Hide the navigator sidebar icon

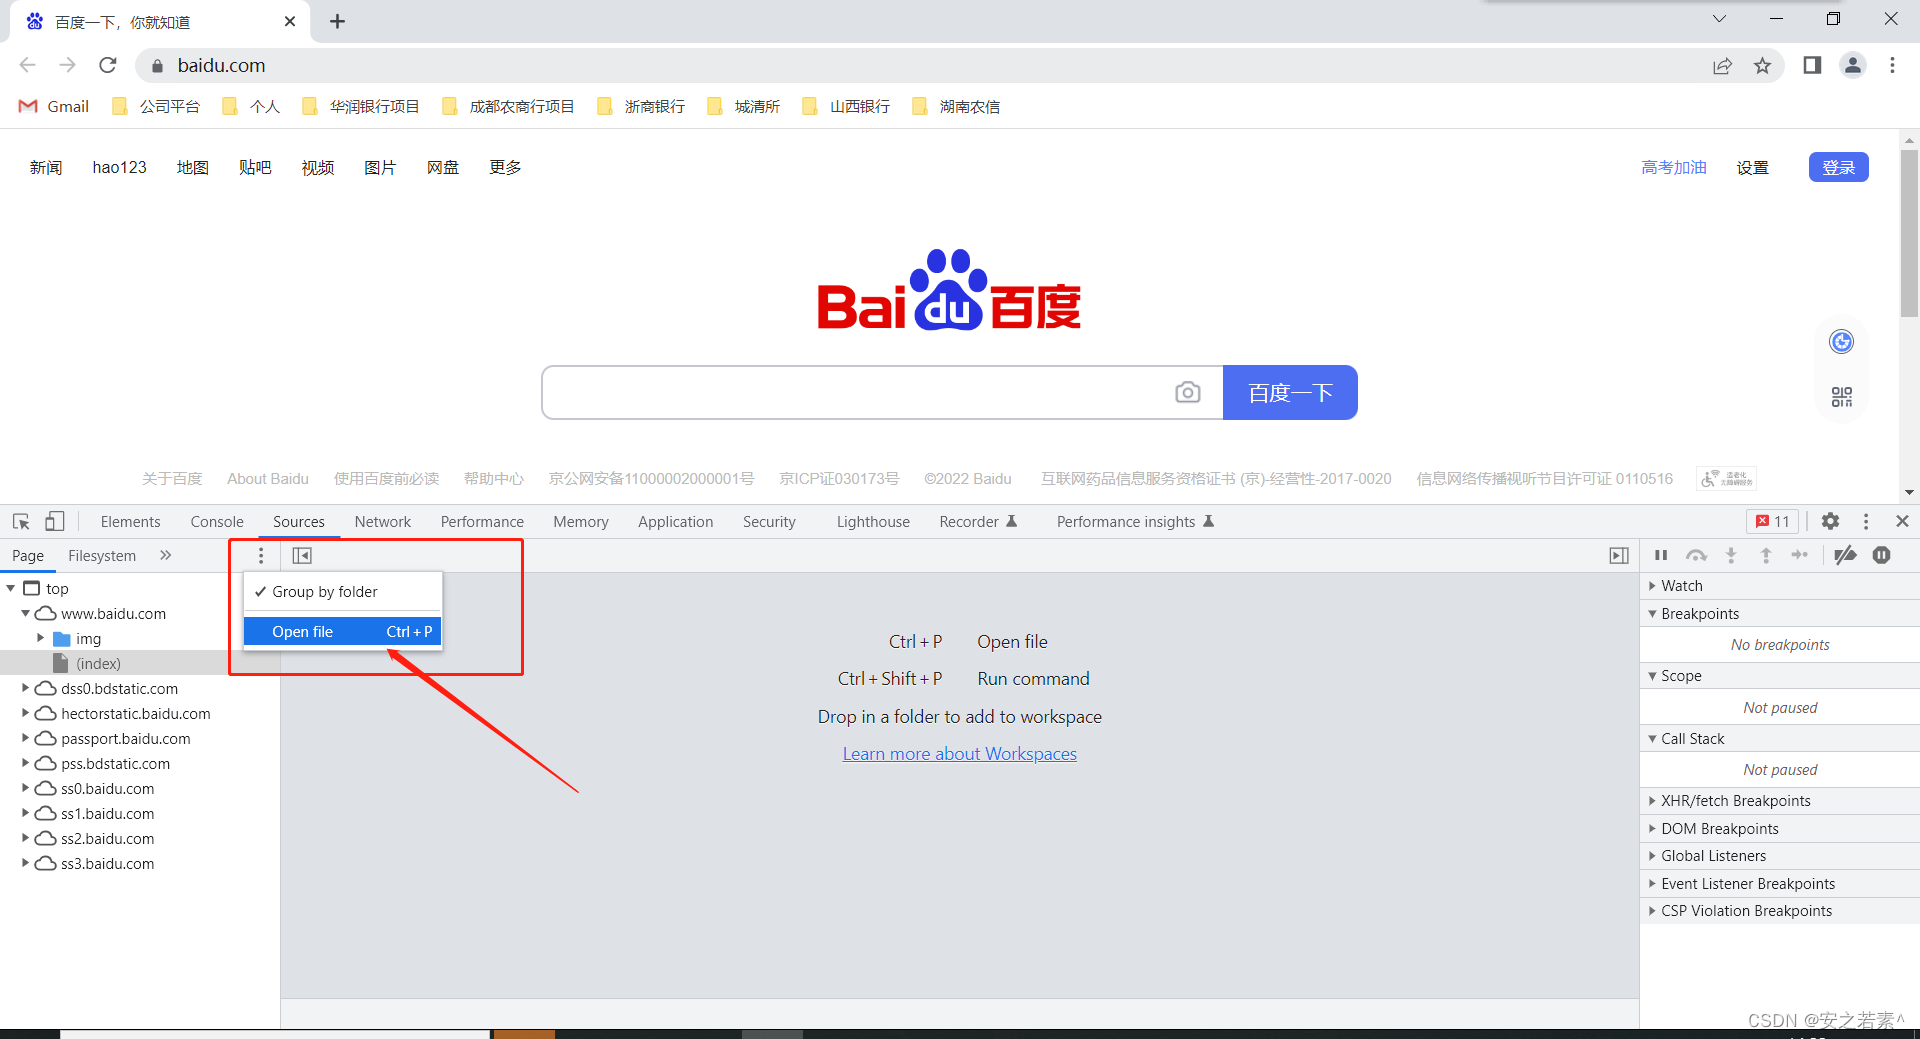pyautogui.click(x=302, y=556)
